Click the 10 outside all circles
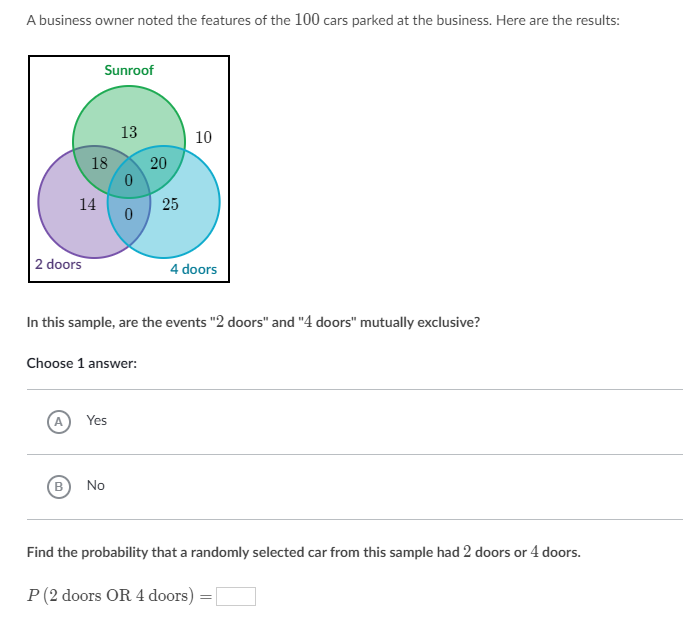The image size is (700, 631). click(204, 137)
